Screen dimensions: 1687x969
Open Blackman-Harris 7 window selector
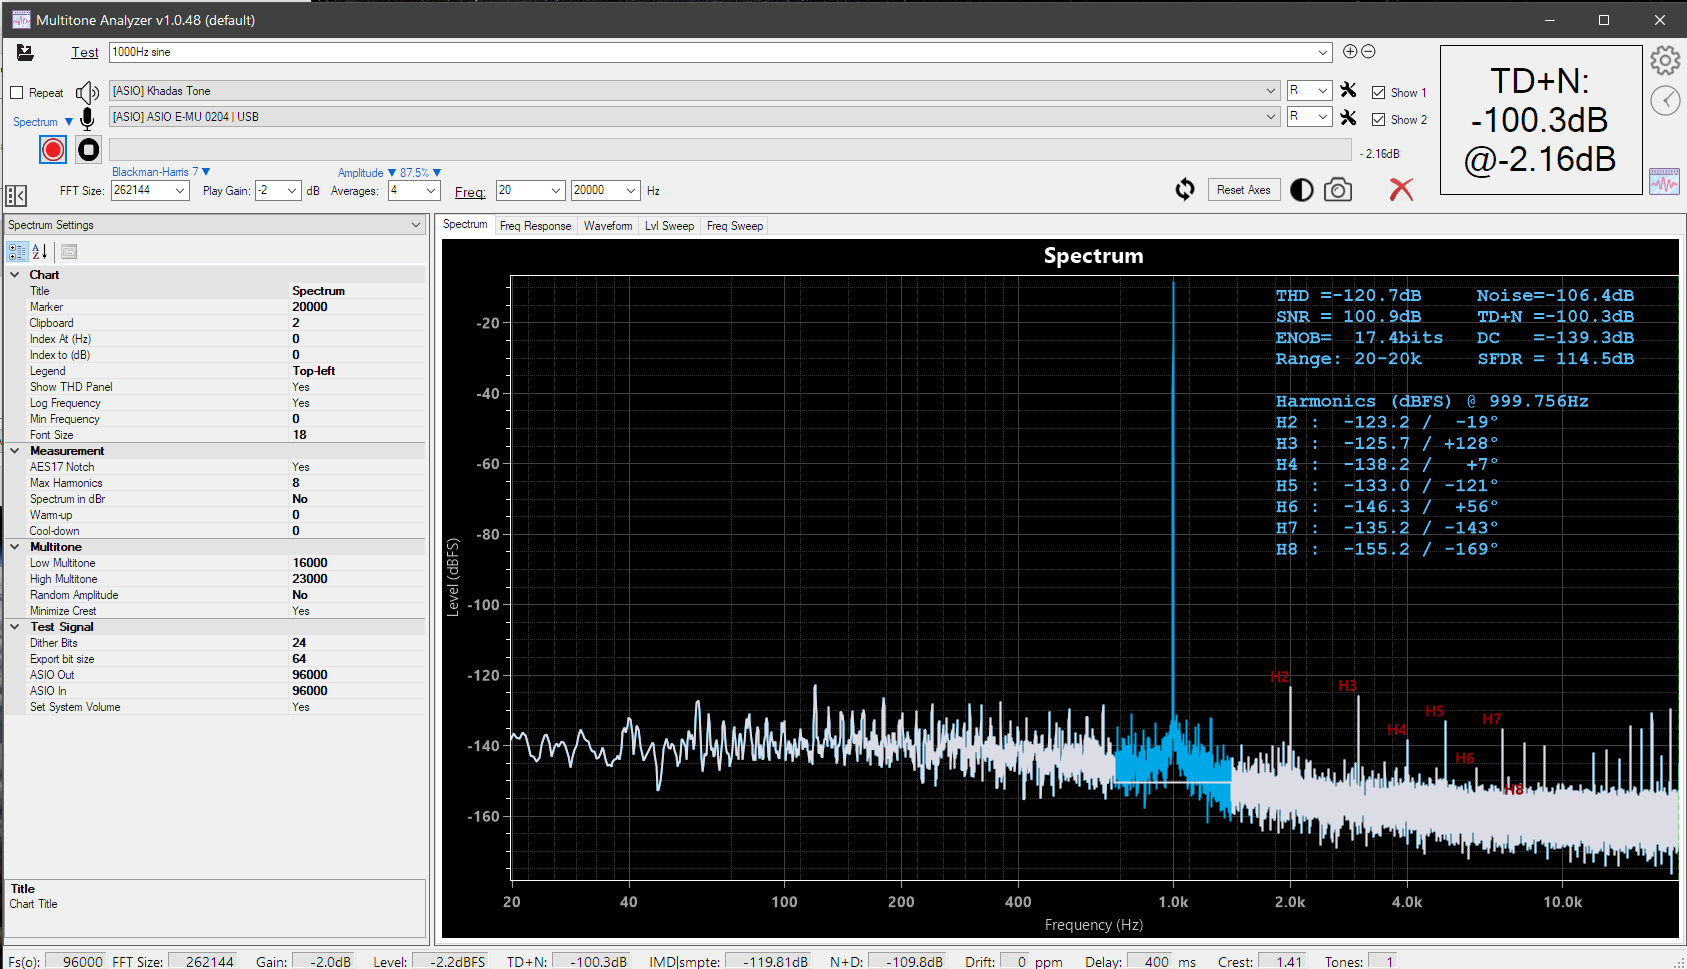pos(161,172)
